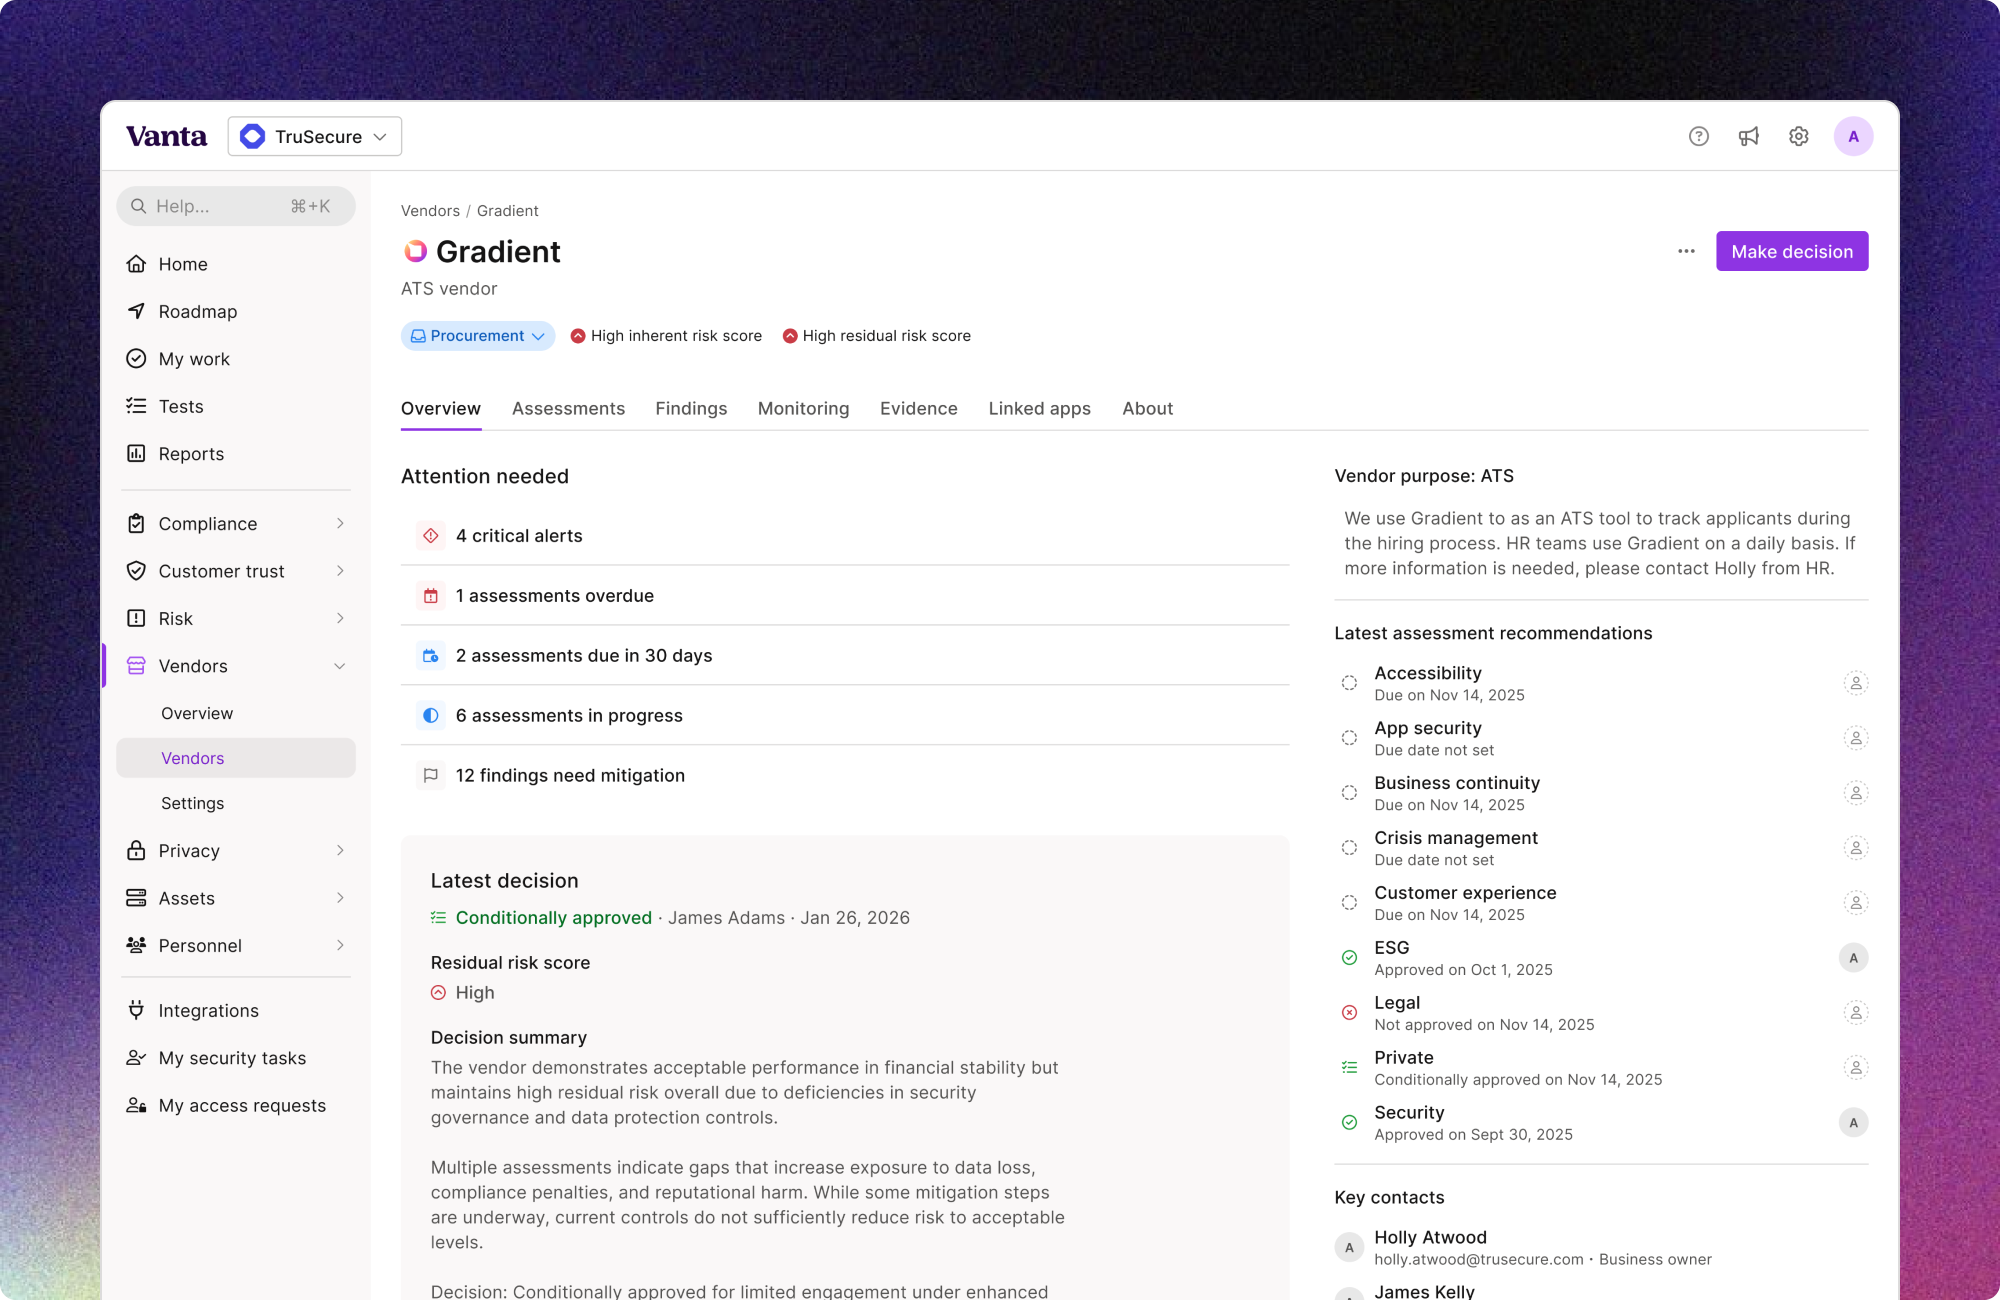
Task: Open Integrations from the sidebar
Action: point(208,1011)
